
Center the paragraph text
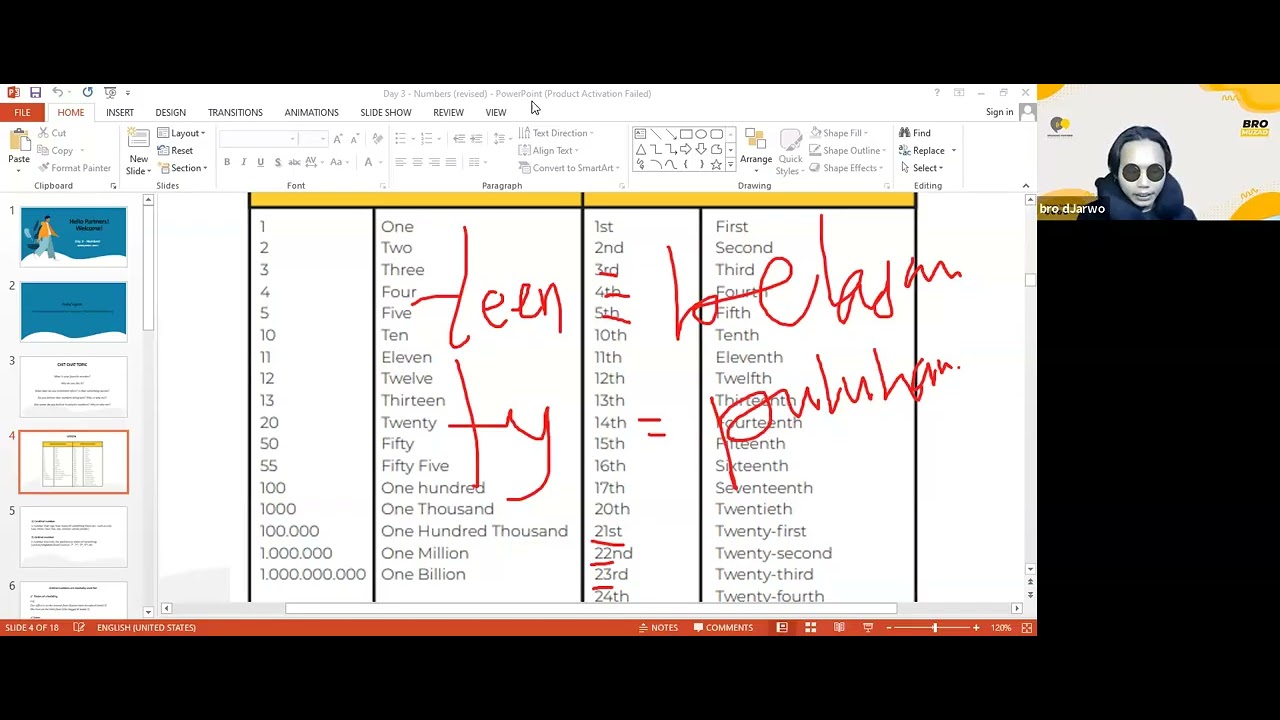click(417, 162)
